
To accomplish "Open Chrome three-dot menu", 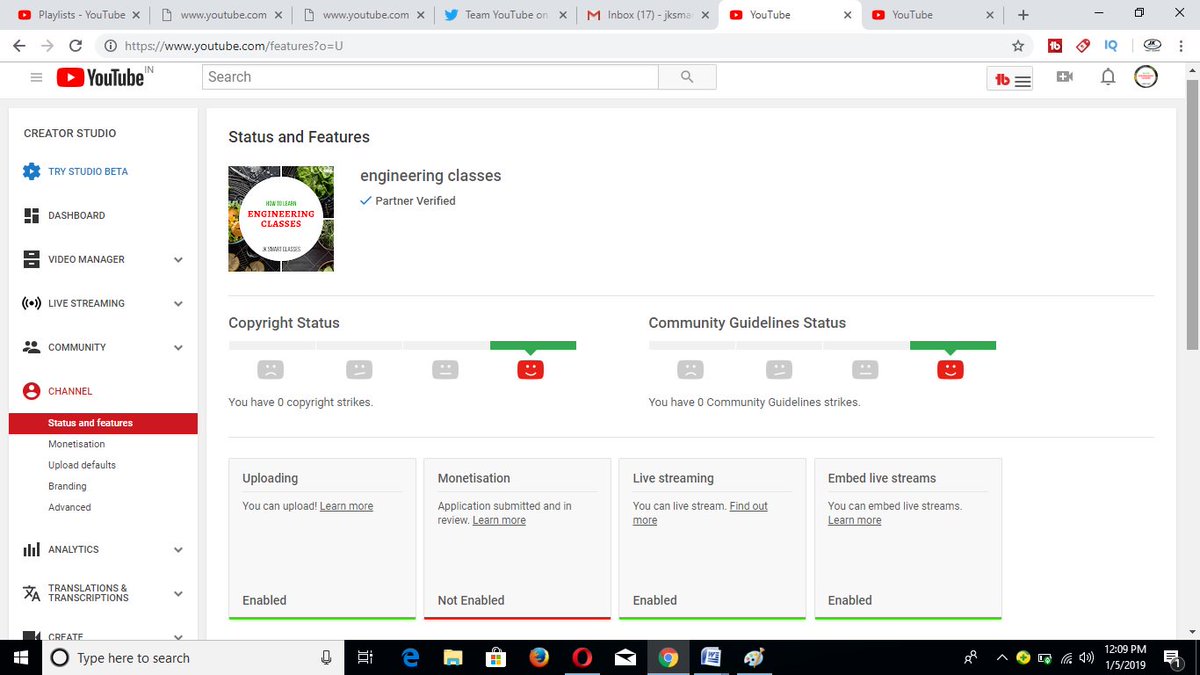I will 1182,45.
